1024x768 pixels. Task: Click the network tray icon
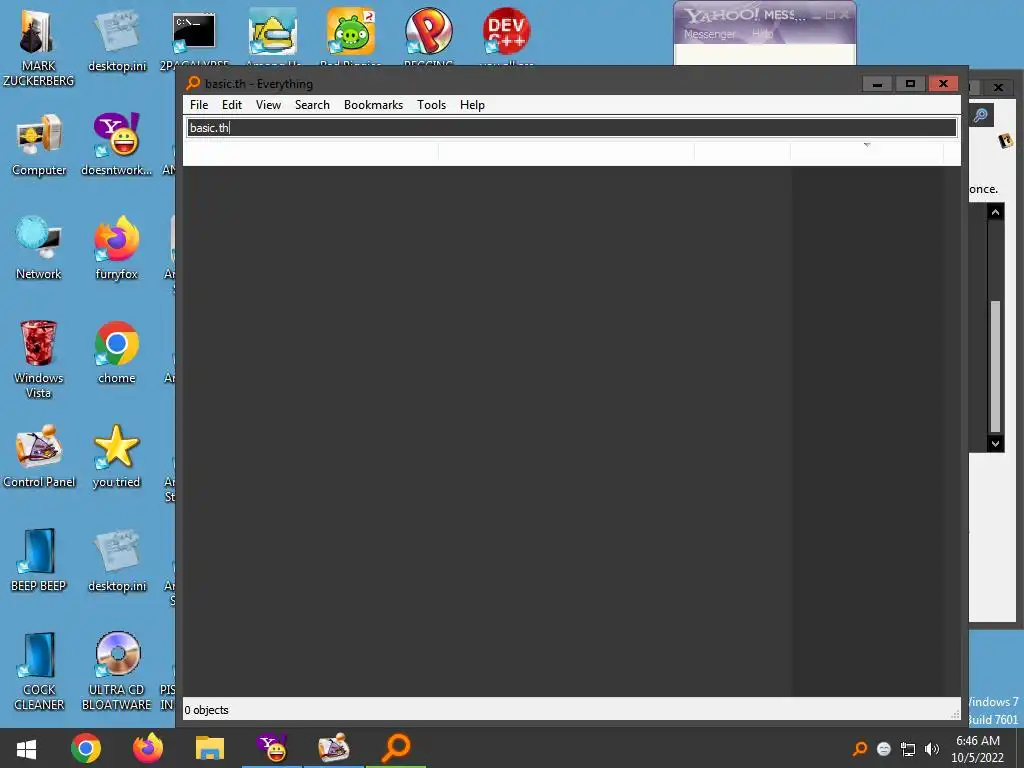[x=908, y=749]
